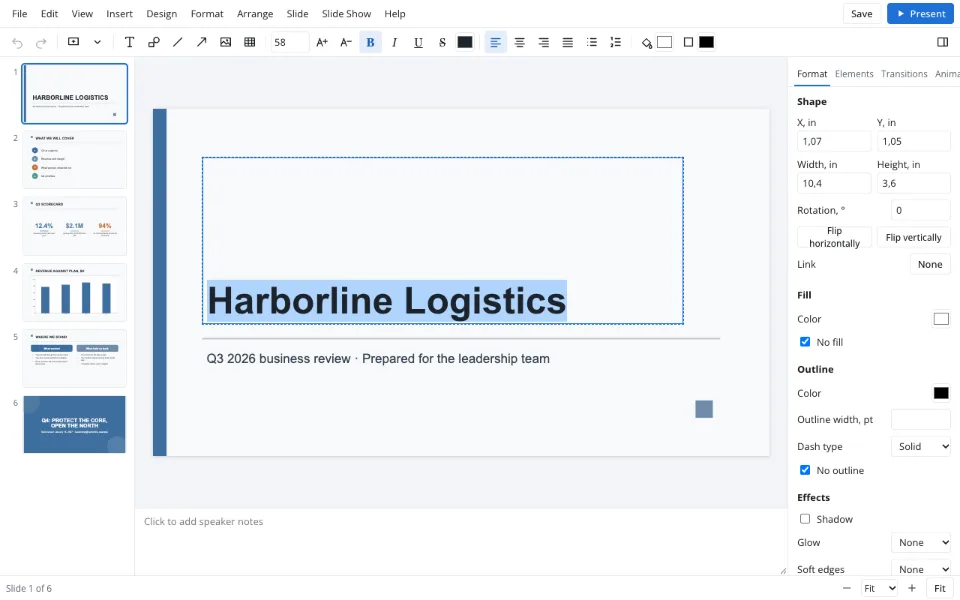This screenshot has width=960, height=600.
Task: Click the zoom in plus icon
Action: tap(912, 588)
